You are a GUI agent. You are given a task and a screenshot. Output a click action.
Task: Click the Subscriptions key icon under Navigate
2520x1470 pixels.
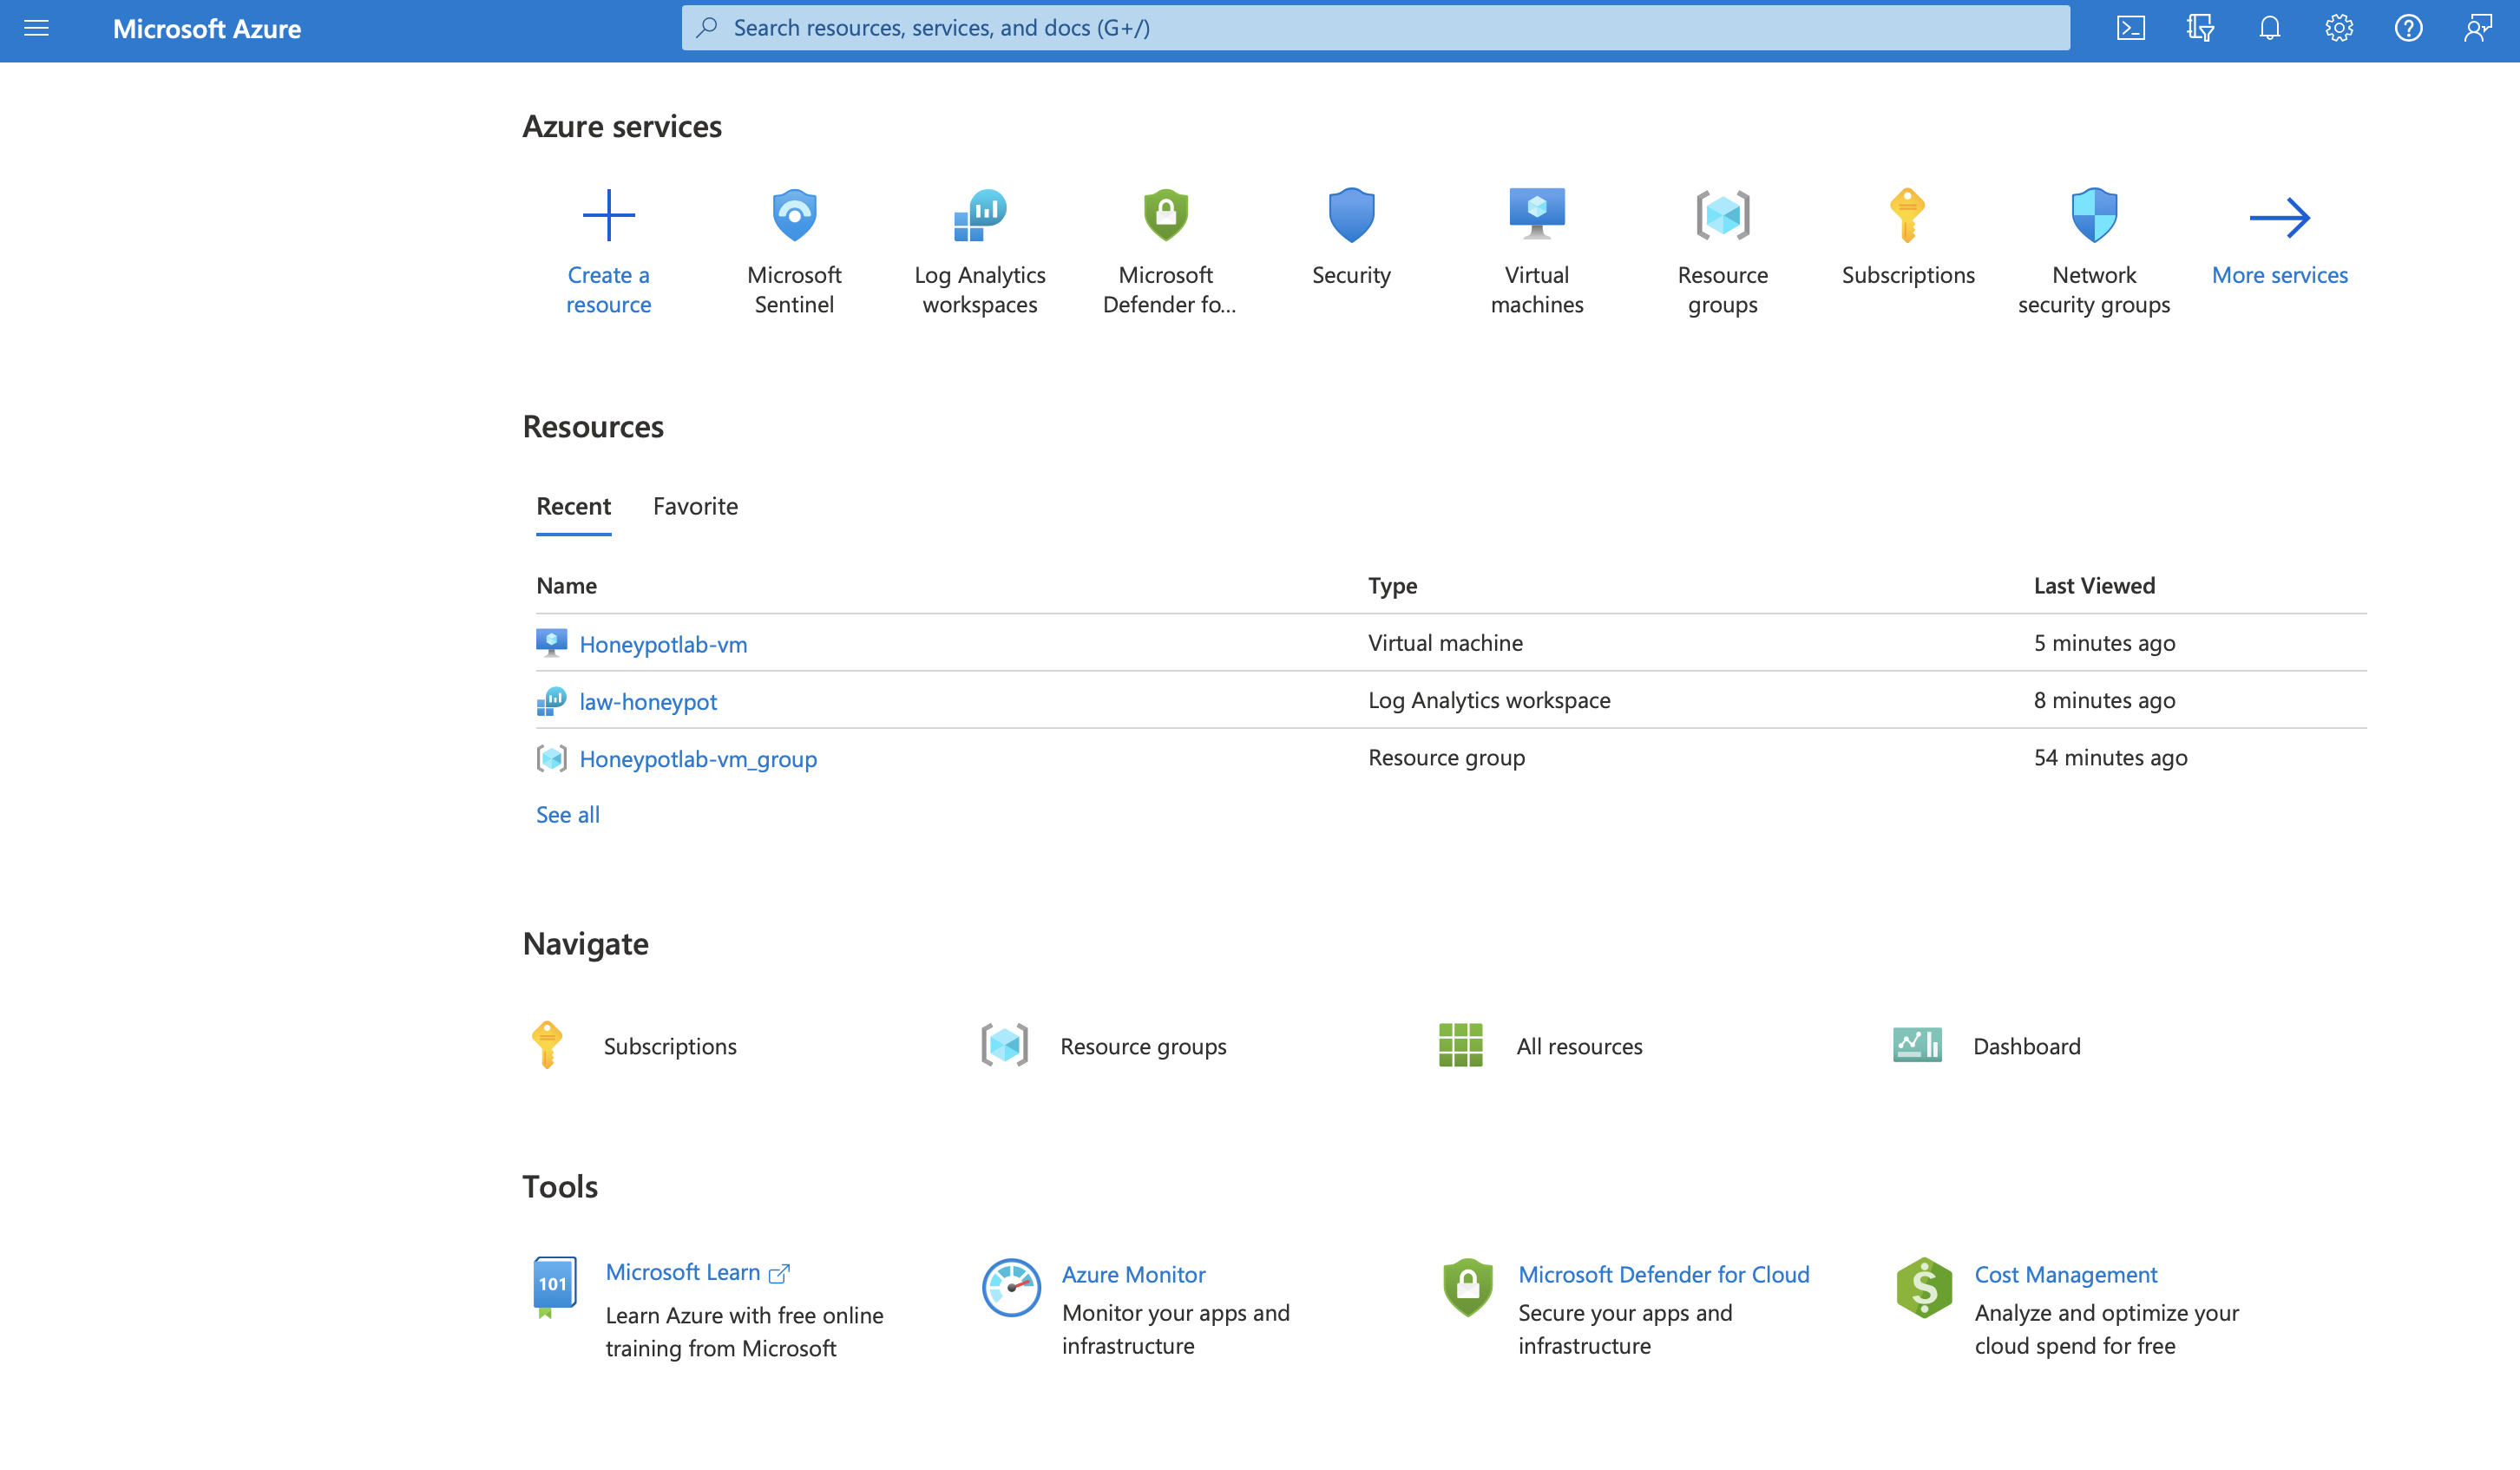coord(546,1045)
